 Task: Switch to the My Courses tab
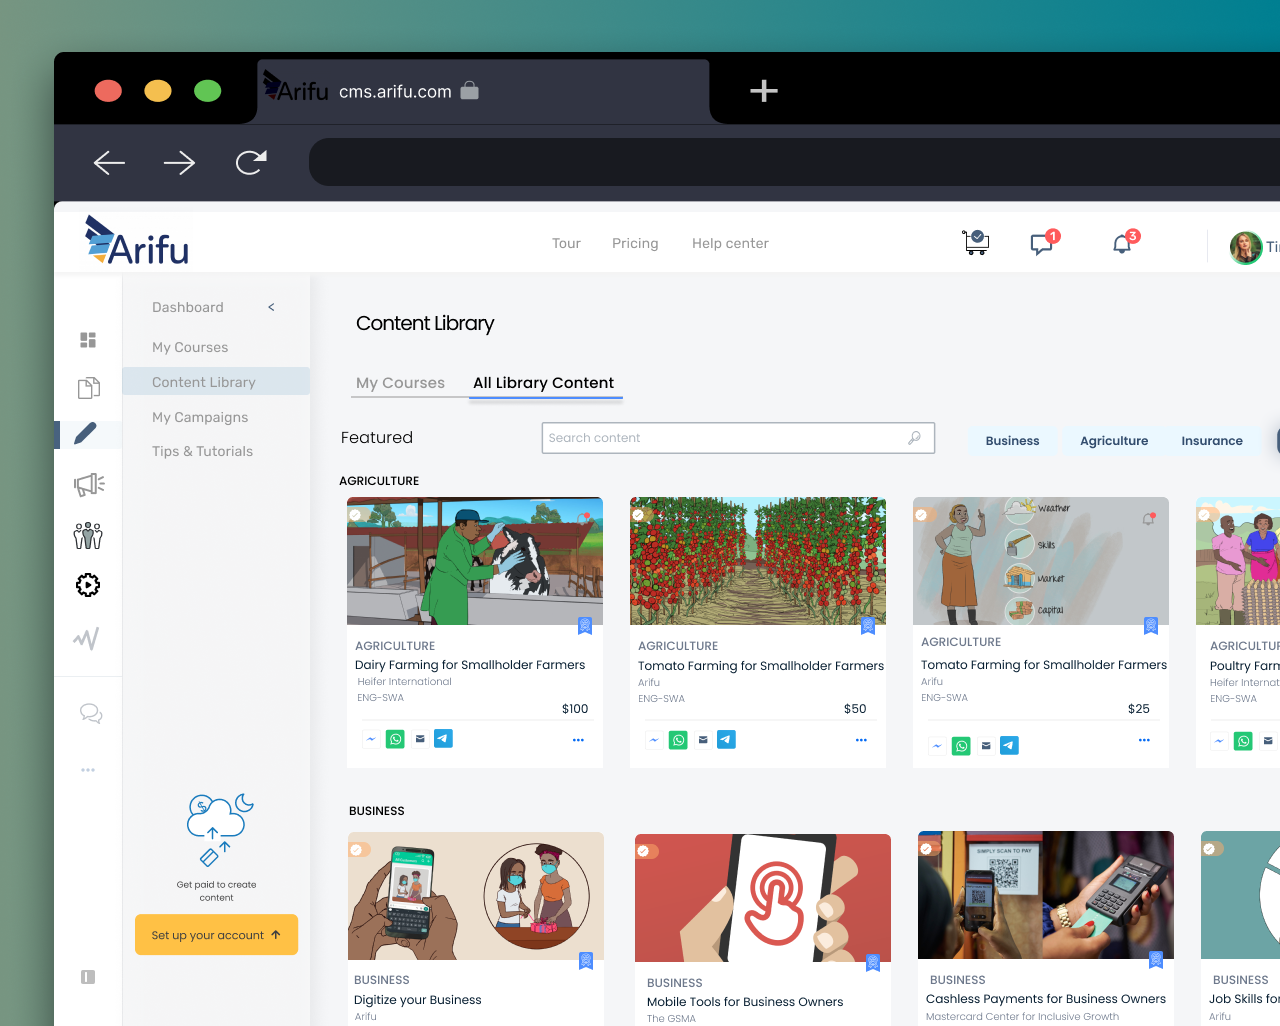point(400,383)
